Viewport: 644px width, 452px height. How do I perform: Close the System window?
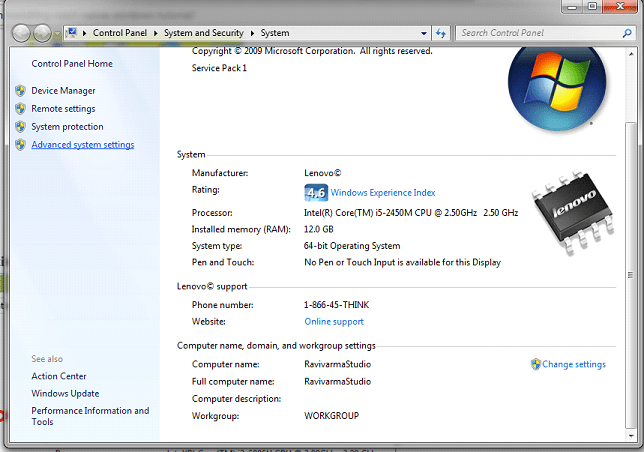pos(620,6)
